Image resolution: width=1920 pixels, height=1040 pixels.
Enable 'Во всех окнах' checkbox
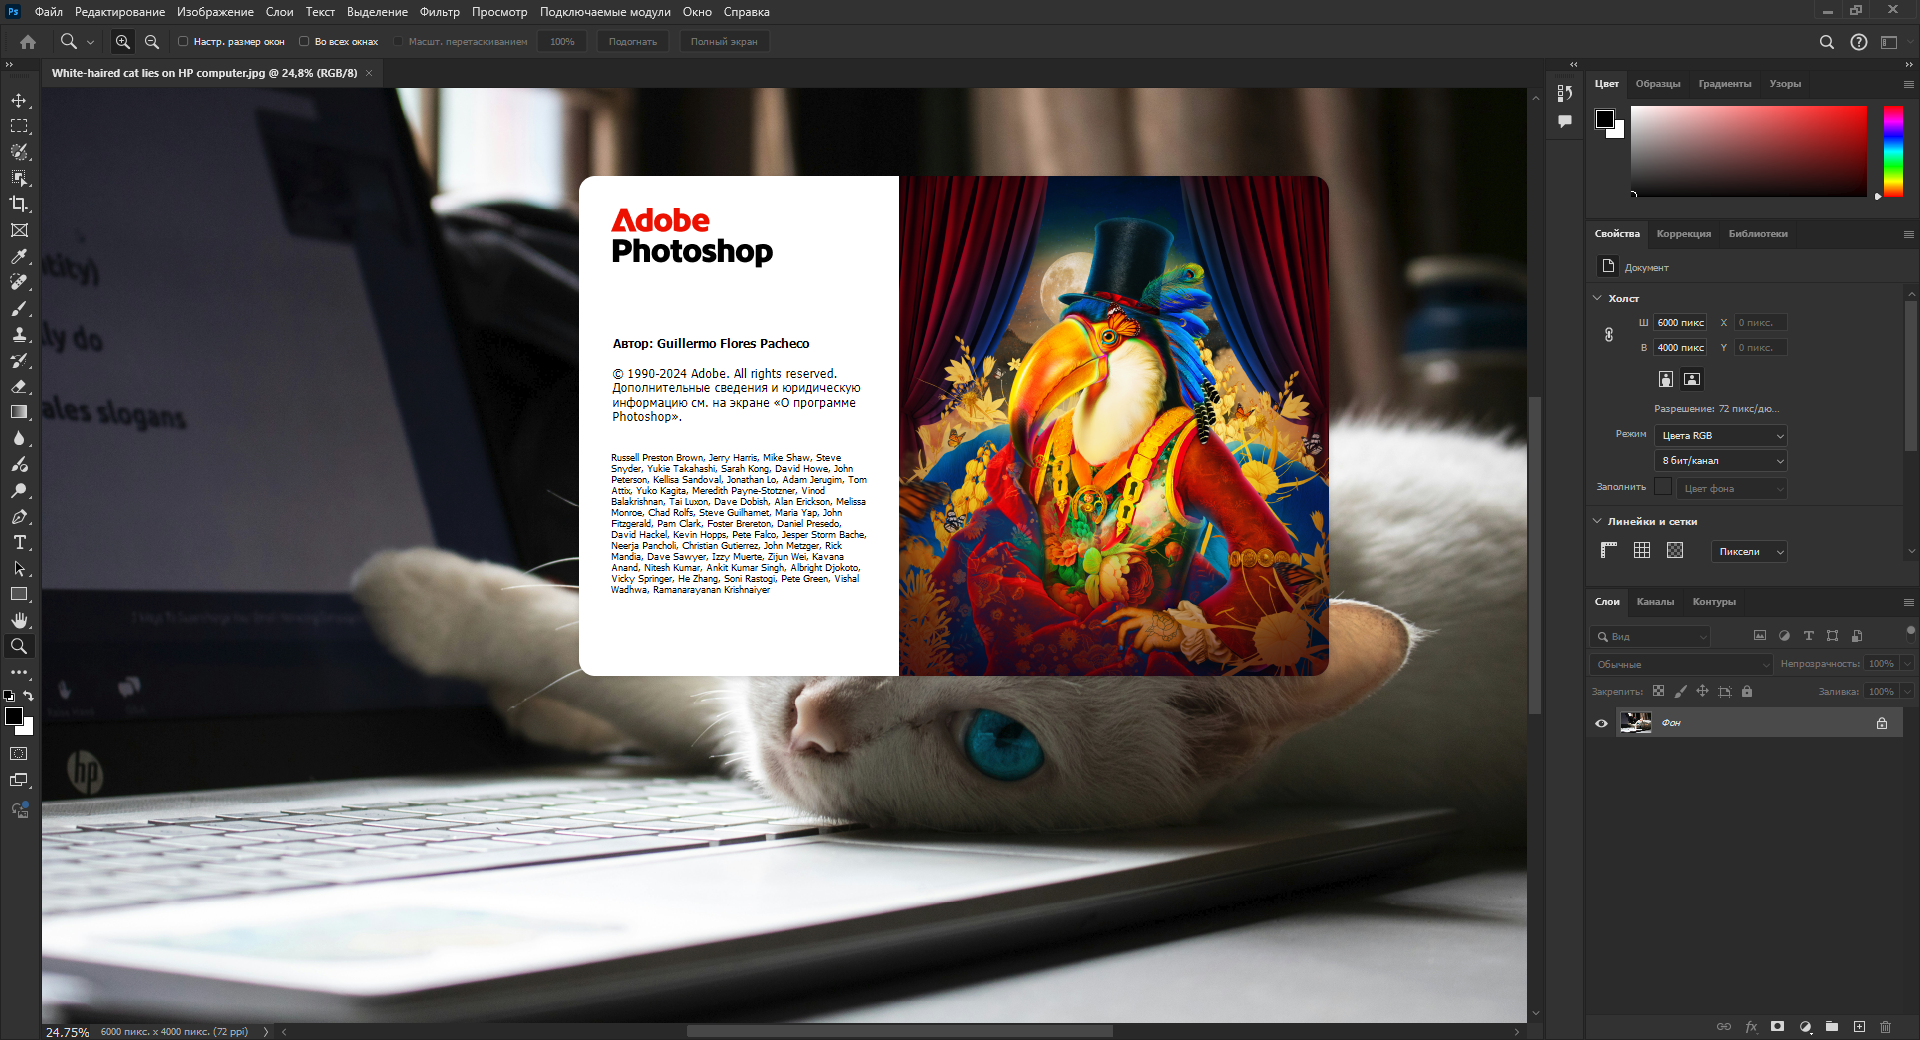pos(304,42)
